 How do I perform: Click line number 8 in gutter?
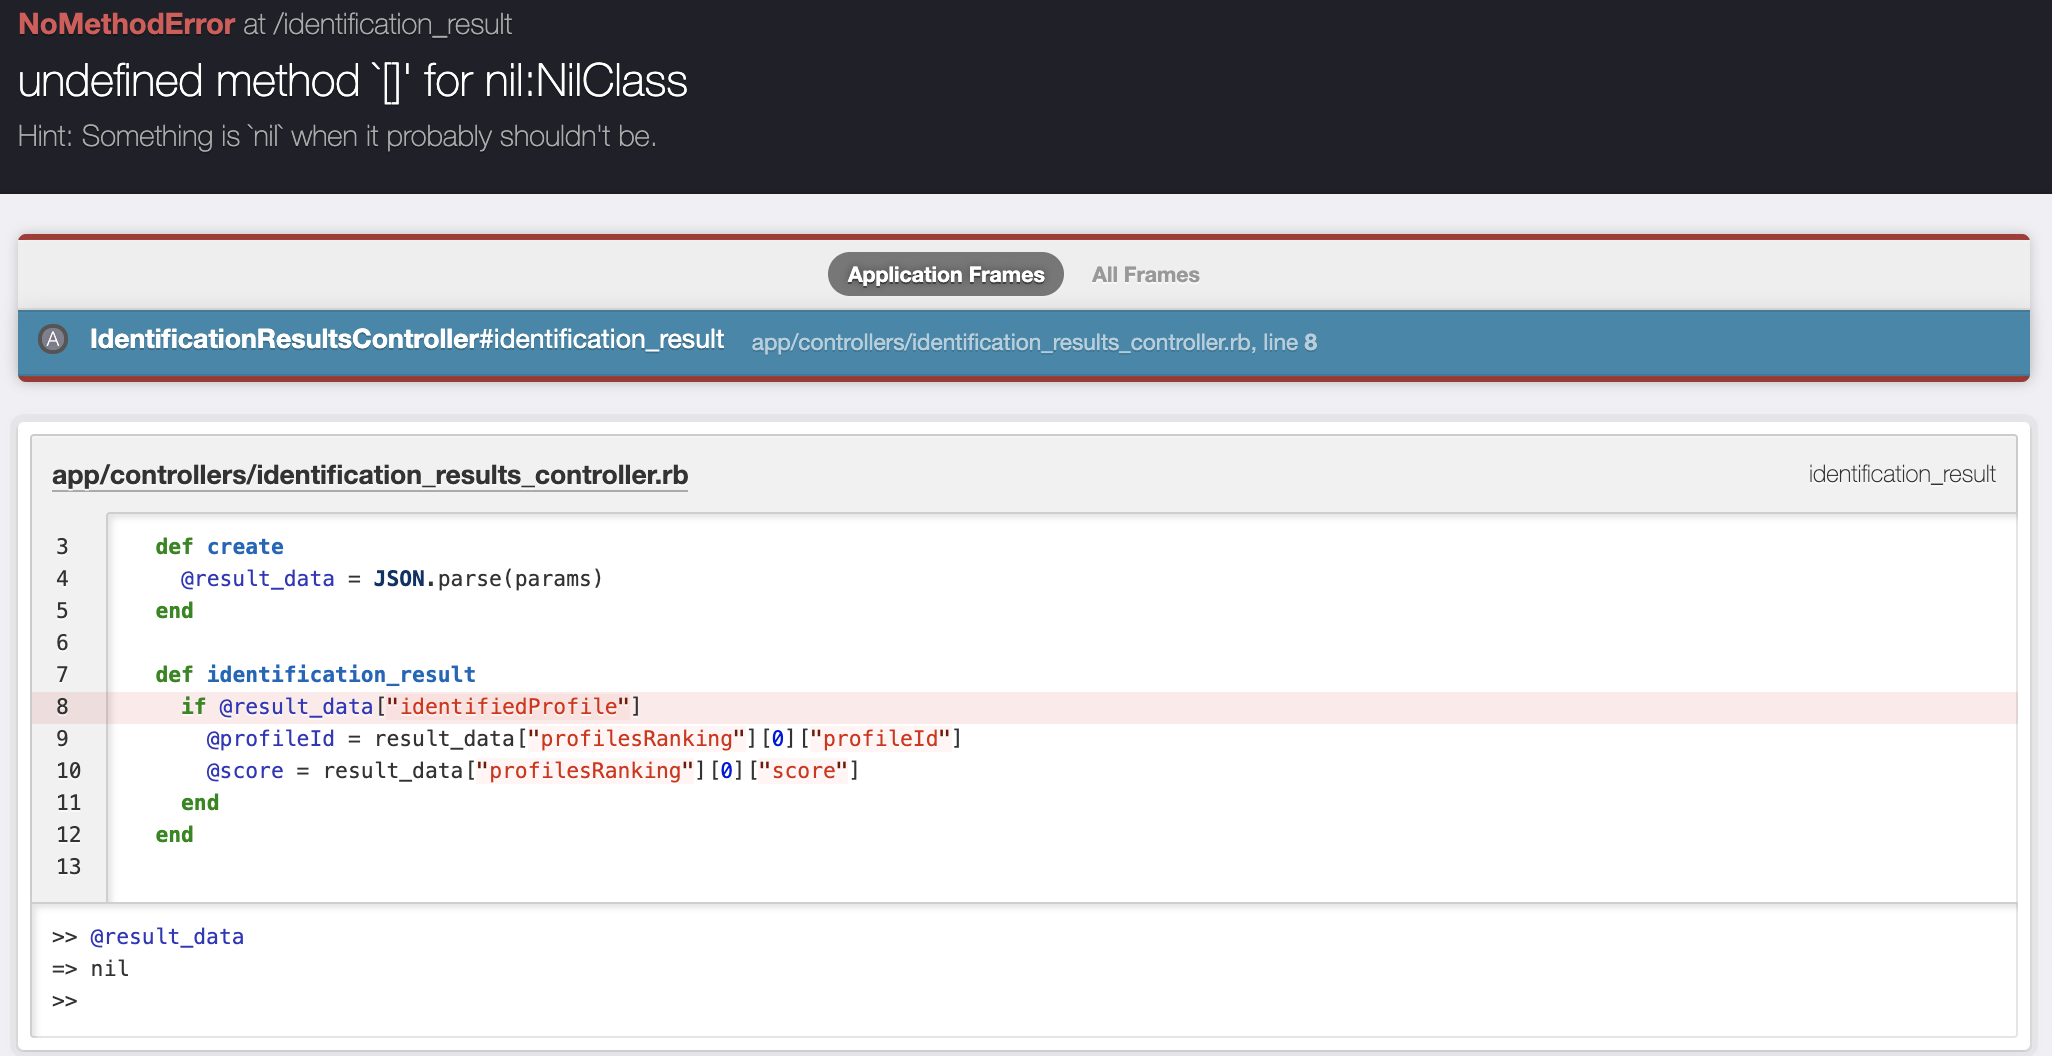point(62,707)
